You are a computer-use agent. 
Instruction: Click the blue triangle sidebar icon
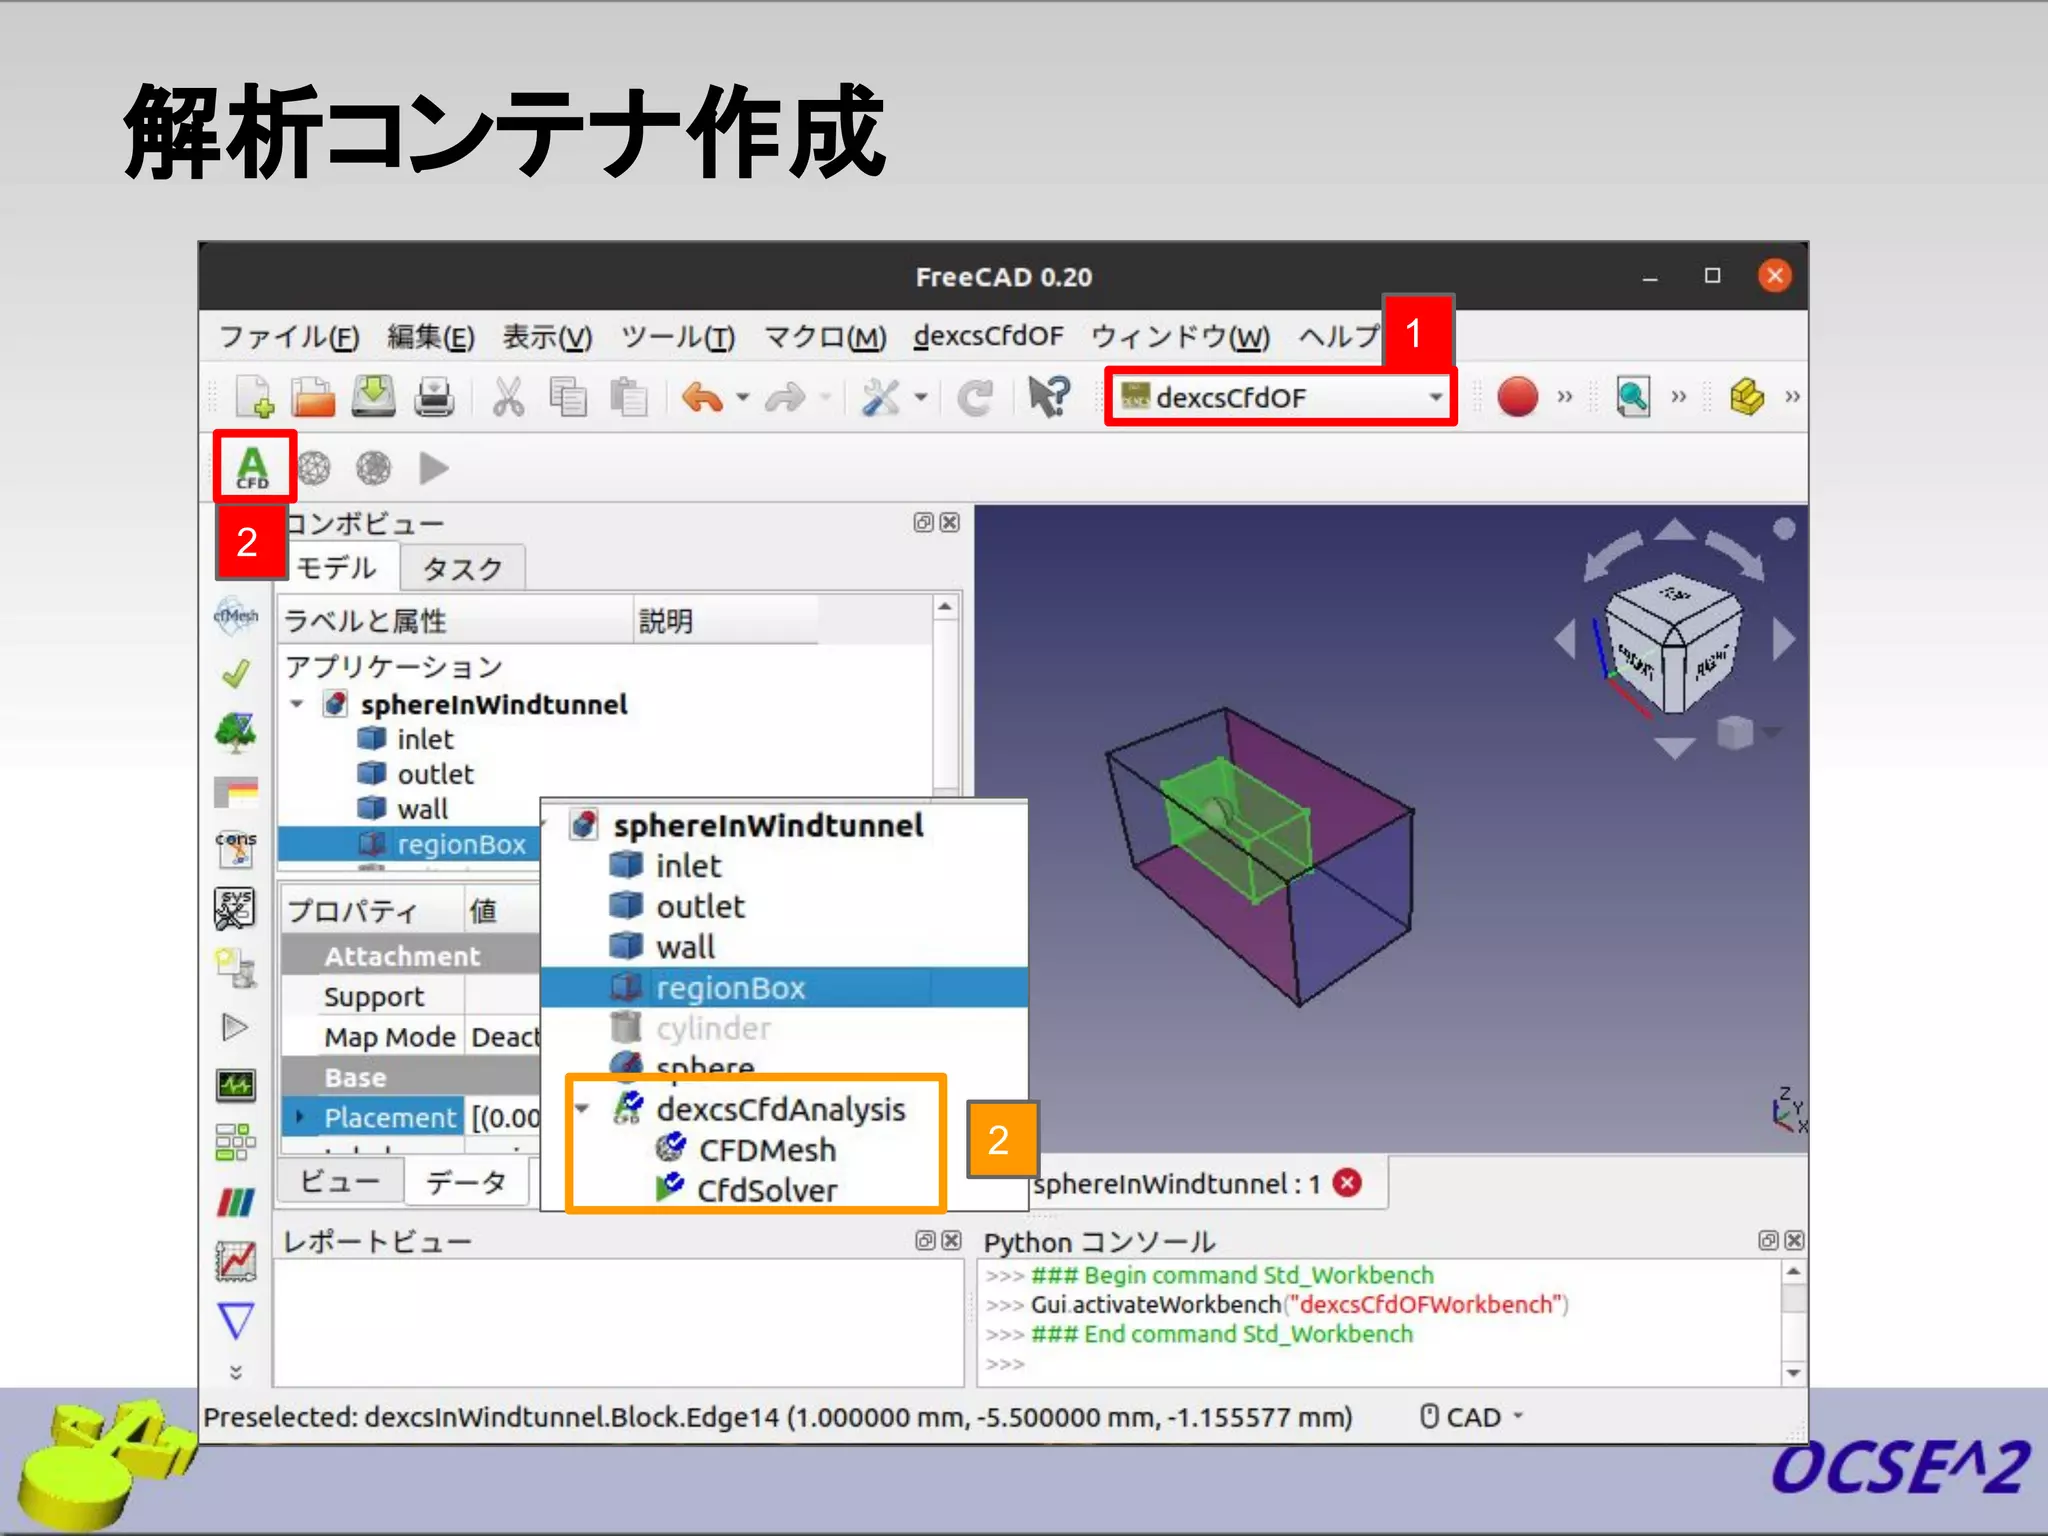coord(236,1321)
